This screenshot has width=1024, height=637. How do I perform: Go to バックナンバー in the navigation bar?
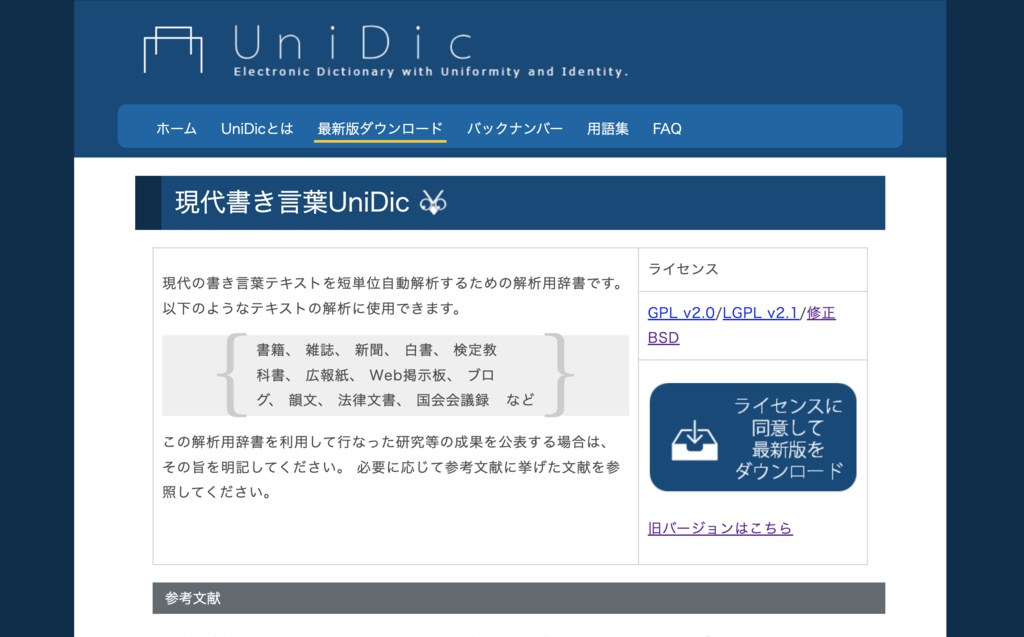coord(515,129)
